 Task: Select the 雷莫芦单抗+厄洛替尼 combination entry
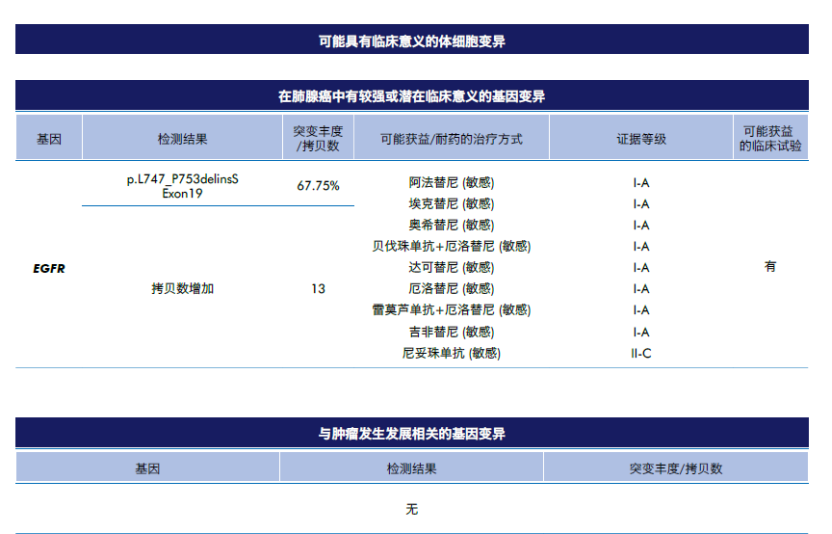(451, 310)
